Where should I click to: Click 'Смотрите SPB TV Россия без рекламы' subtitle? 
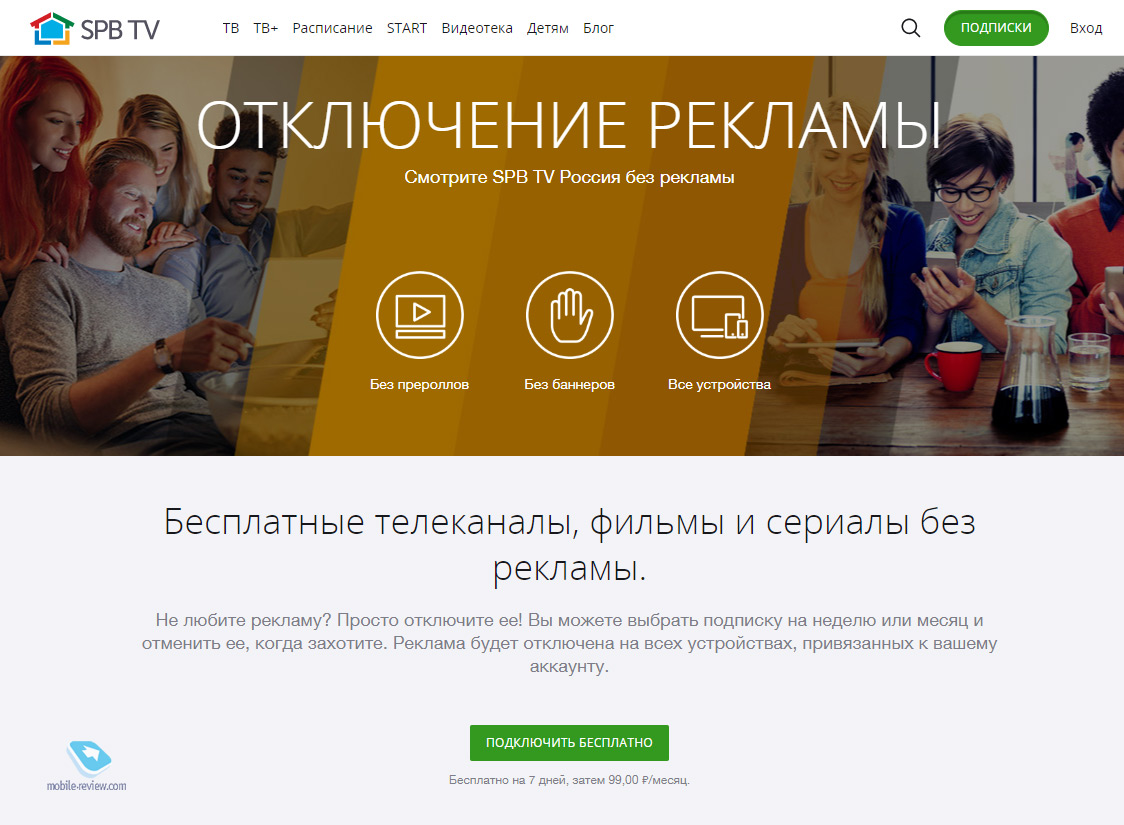tap(569, 177)
